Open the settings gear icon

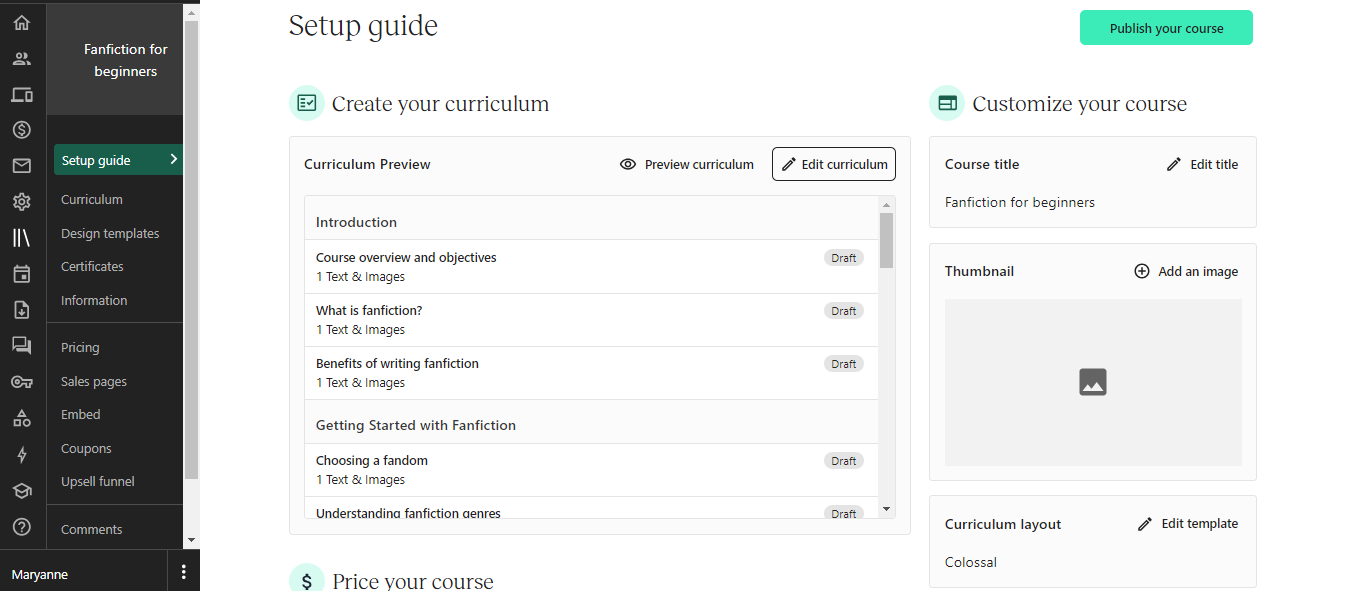(21, 202)
